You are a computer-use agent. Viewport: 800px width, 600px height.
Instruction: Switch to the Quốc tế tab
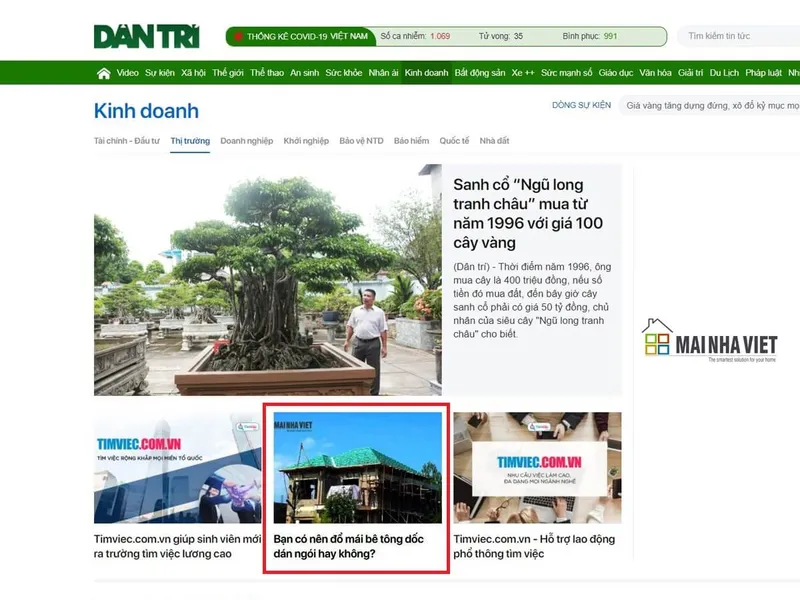tap(454, 141)
